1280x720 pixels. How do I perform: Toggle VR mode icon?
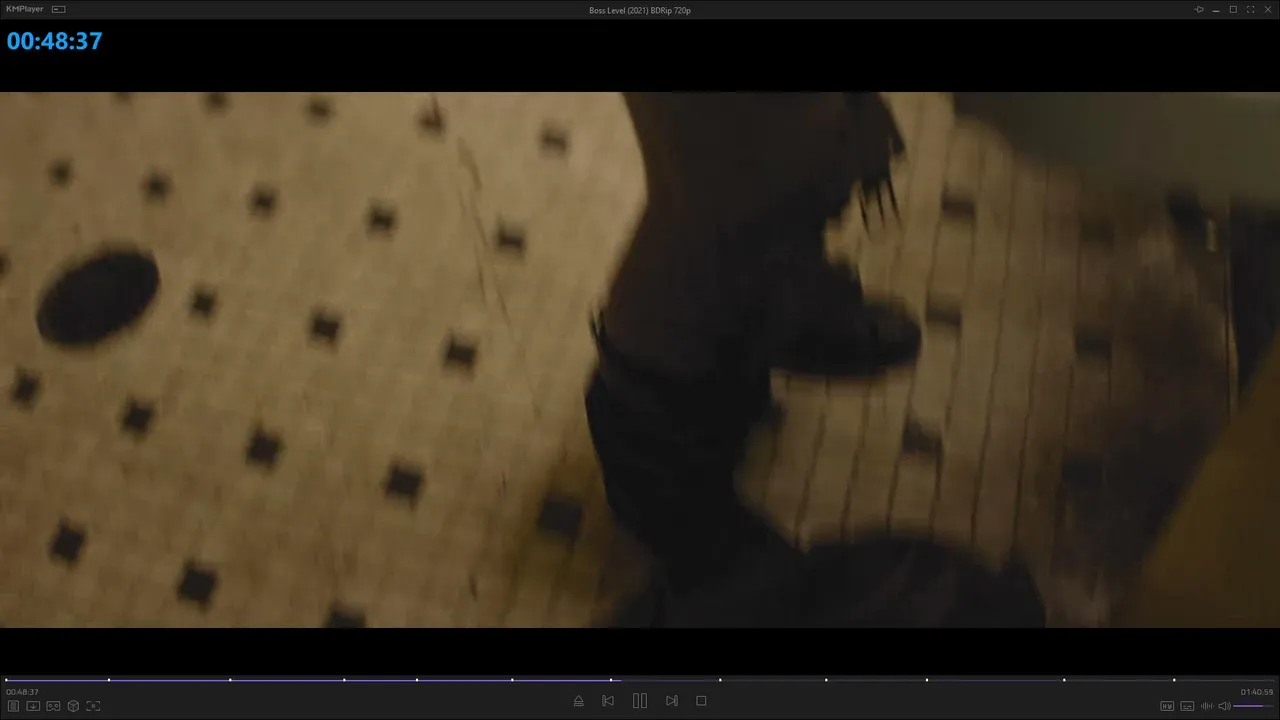tap(53, 706)
